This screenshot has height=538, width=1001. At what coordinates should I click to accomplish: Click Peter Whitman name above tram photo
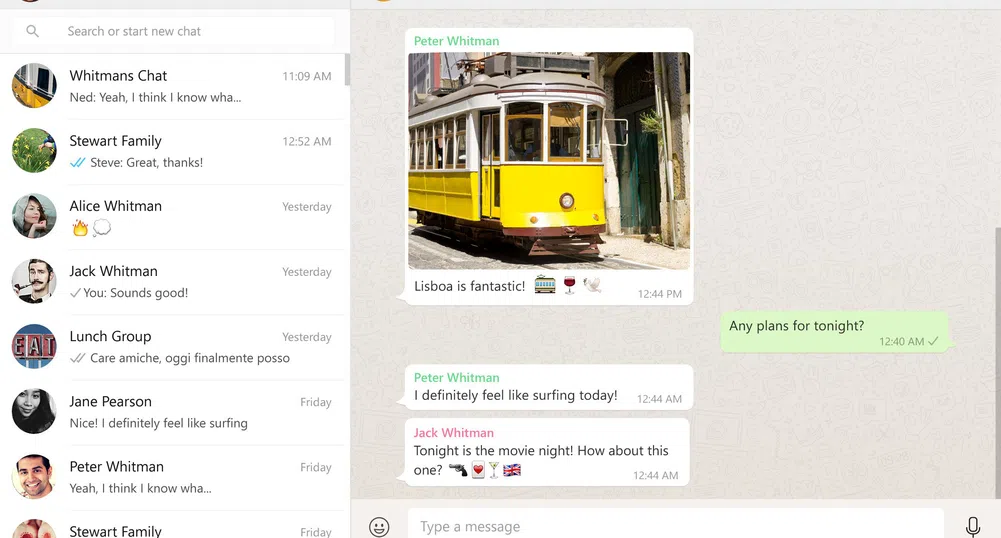[x=456, y=41]
